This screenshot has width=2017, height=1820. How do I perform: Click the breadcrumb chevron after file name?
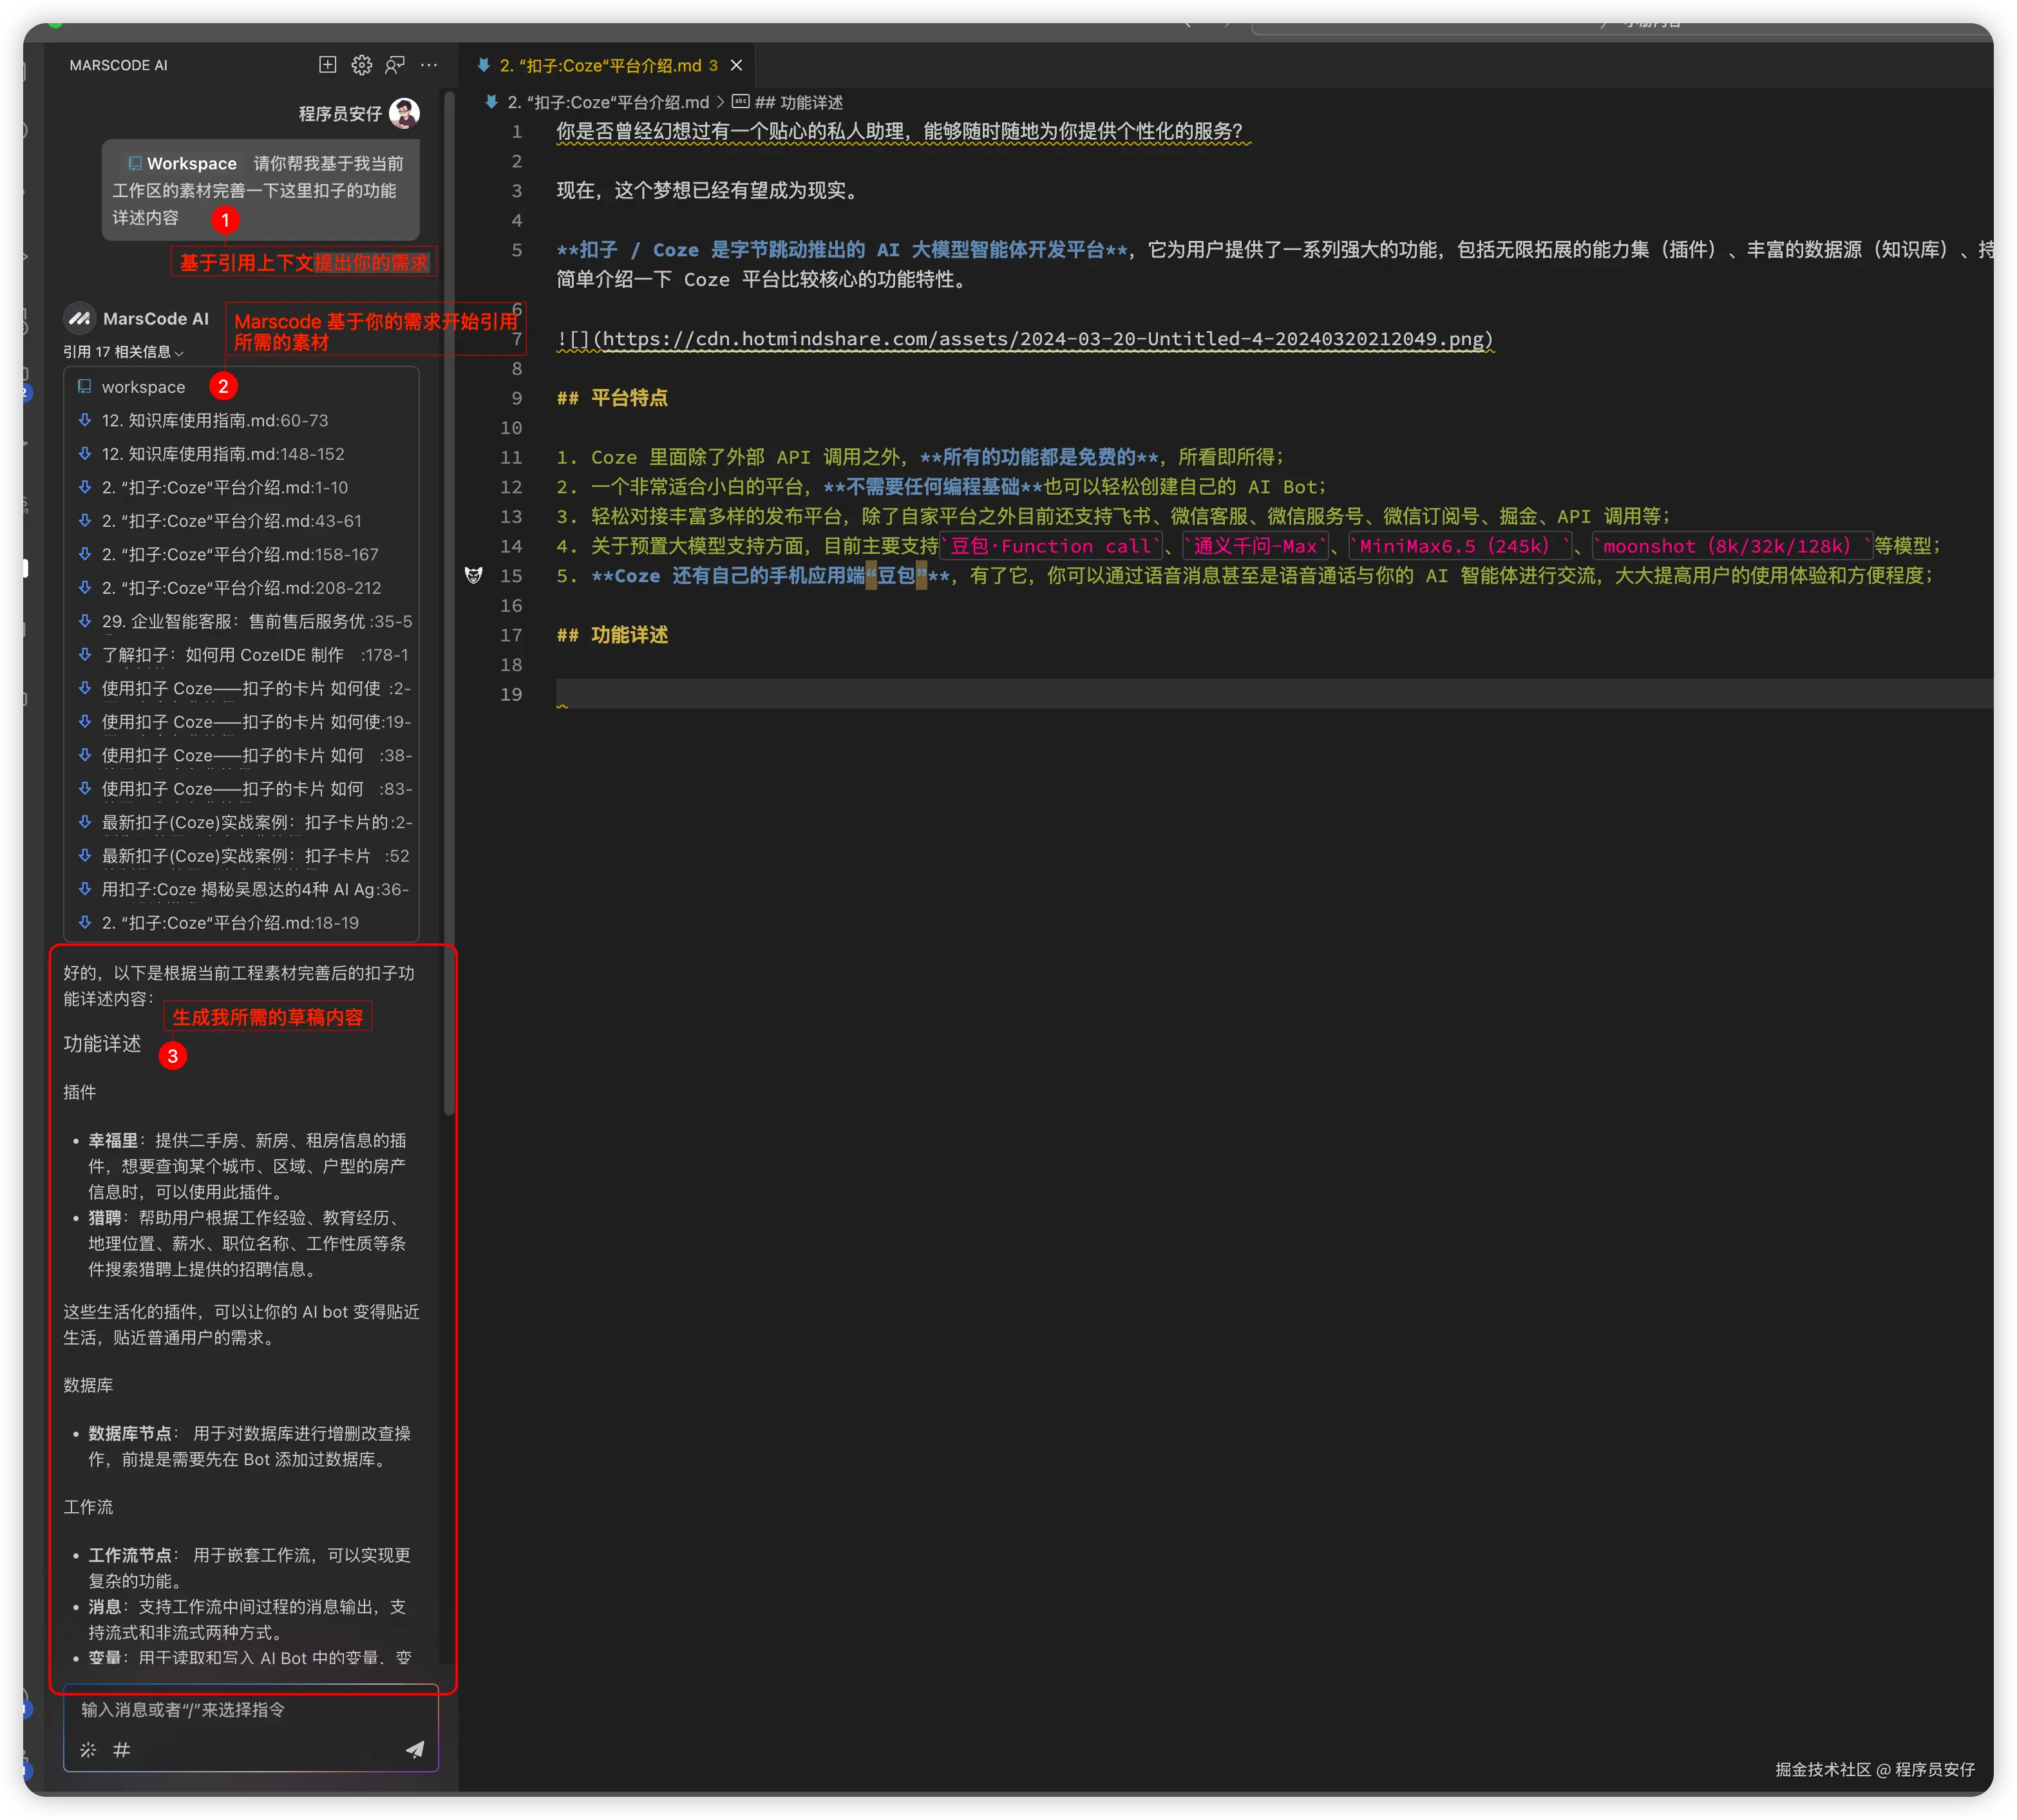pos(720,102)
